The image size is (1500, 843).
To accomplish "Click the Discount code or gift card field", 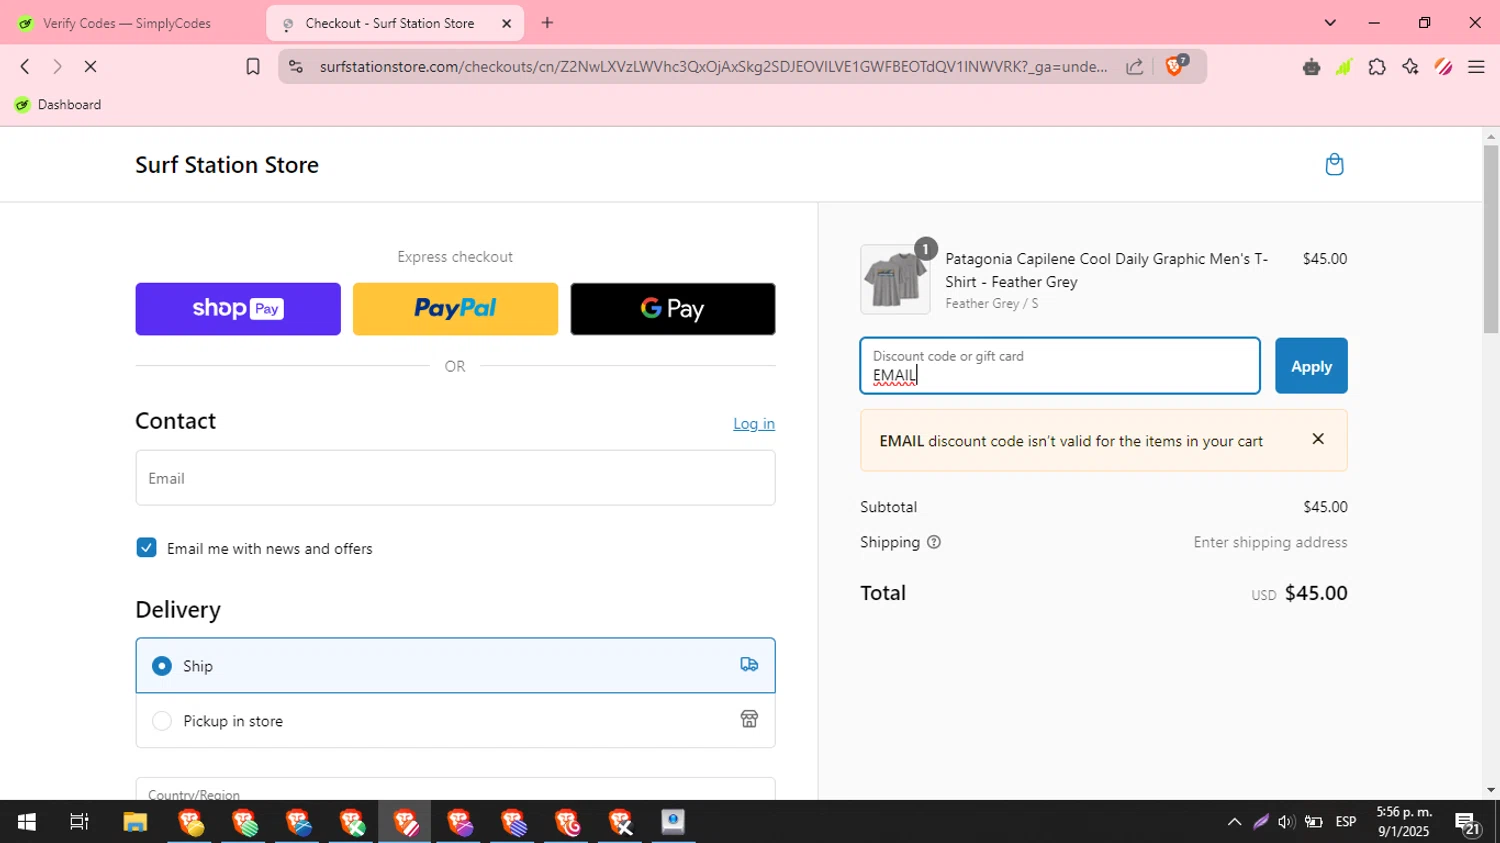I will point(1060,366).
